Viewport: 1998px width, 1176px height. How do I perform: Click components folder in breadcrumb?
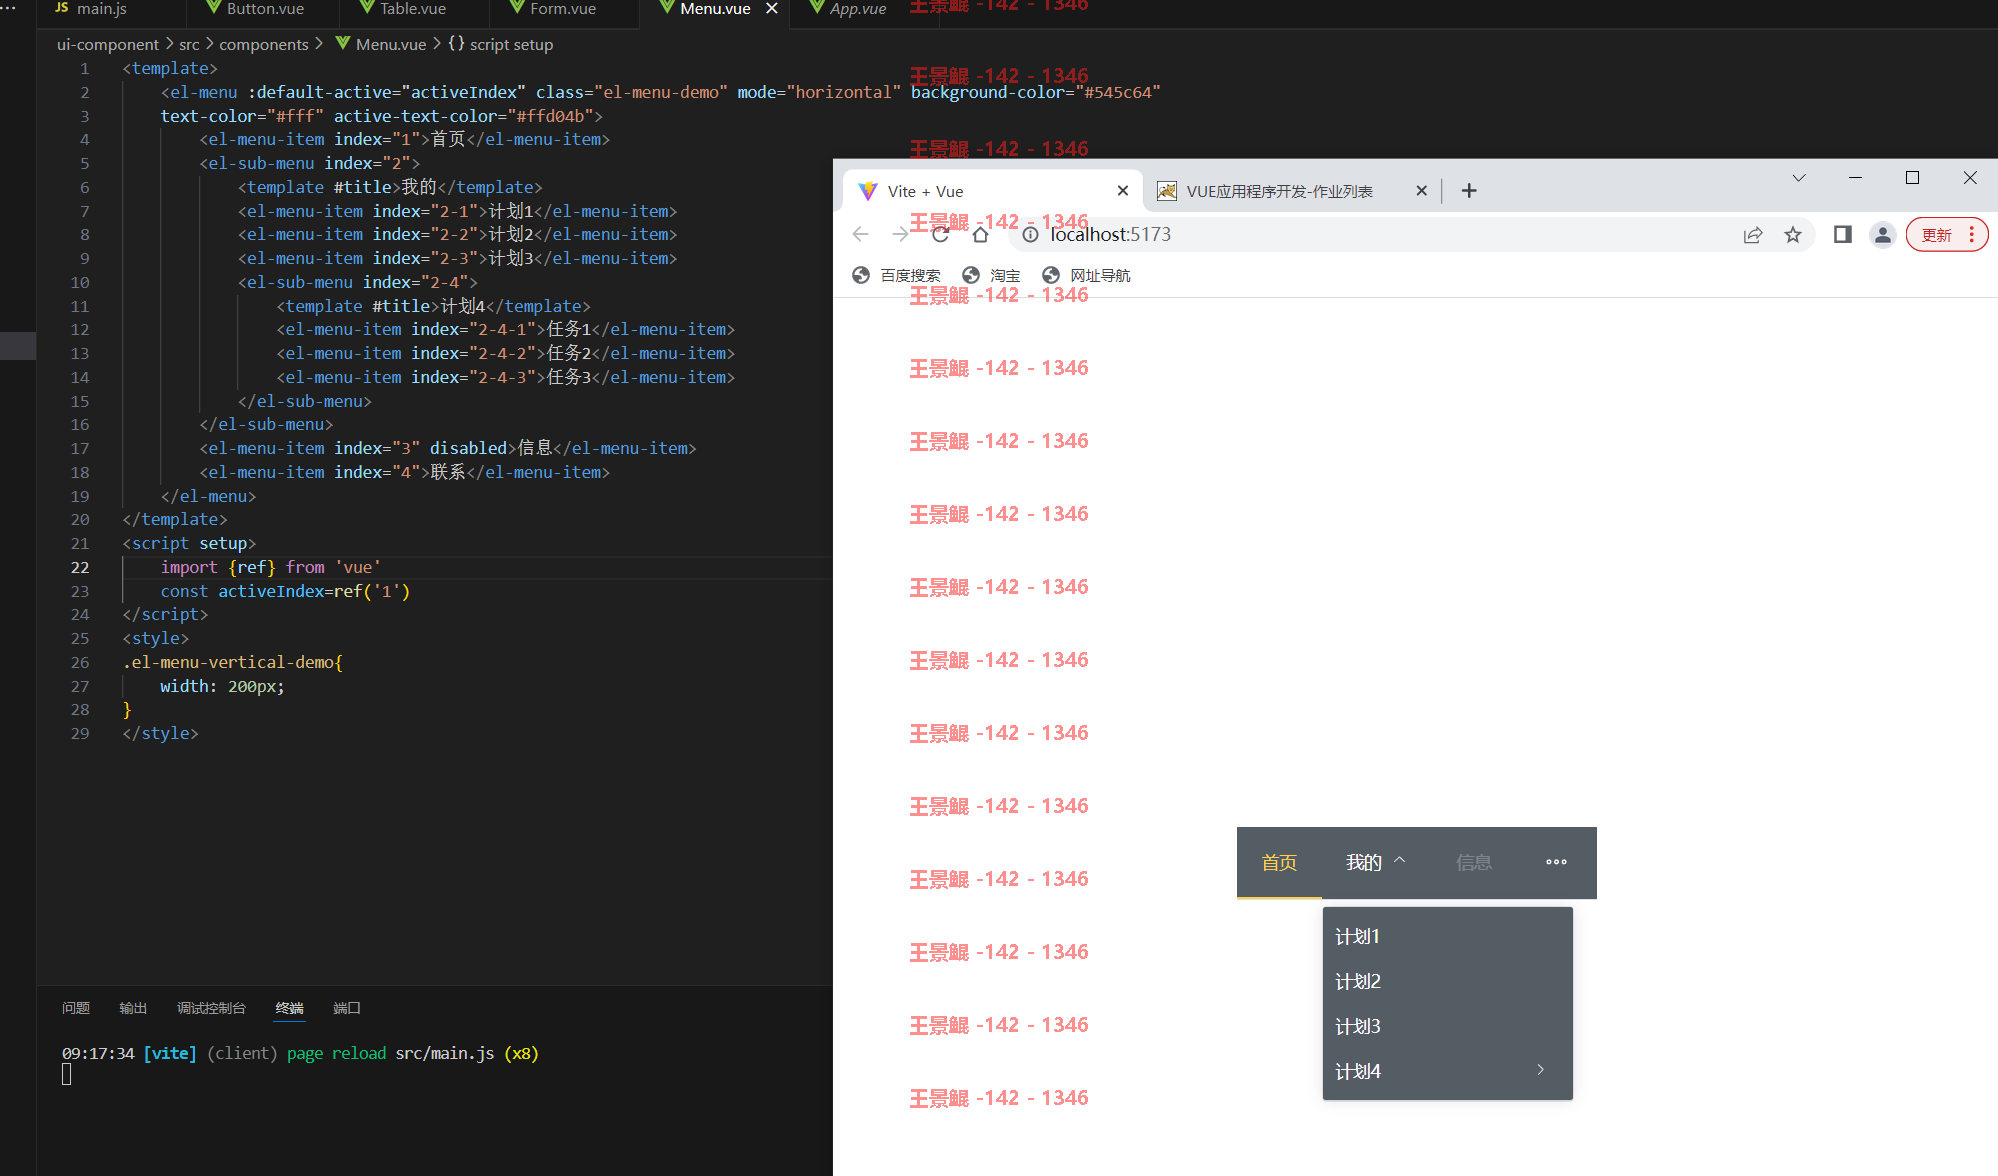pyautogui.click(x=263, y=44)
